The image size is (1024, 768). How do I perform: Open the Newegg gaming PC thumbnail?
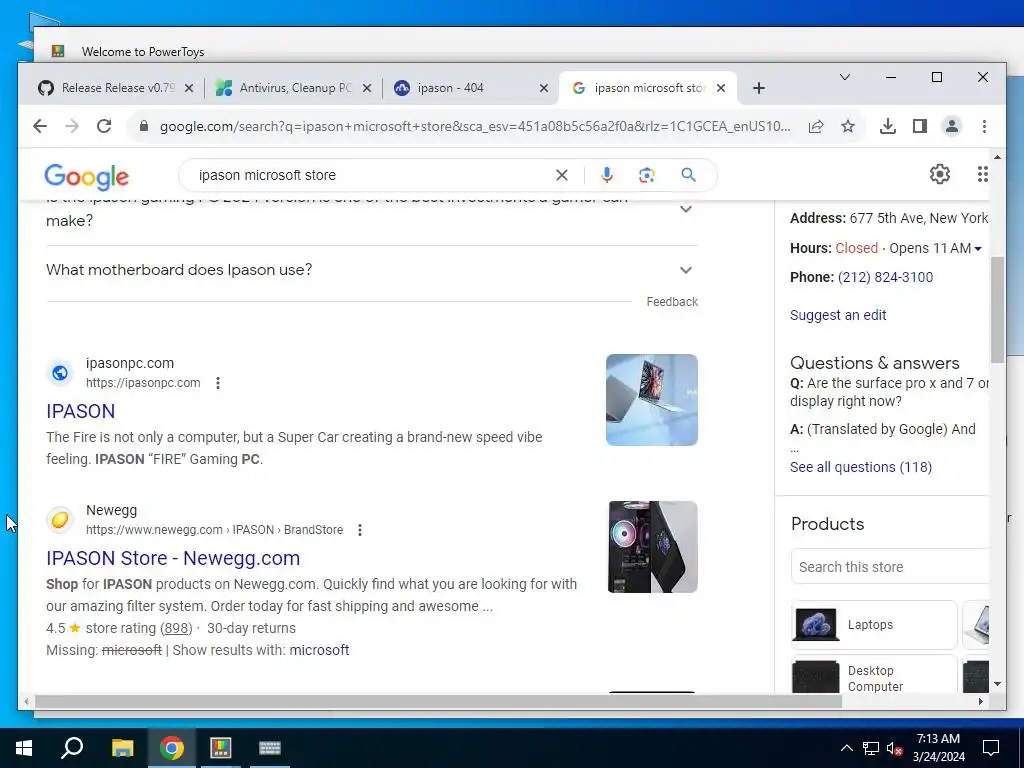[x=652, y=547]
